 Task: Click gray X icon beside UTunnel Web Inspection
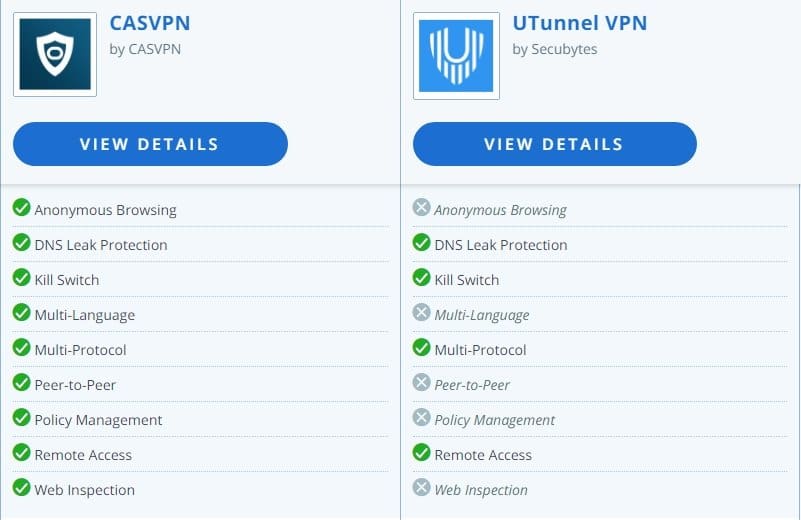[421, 488]
